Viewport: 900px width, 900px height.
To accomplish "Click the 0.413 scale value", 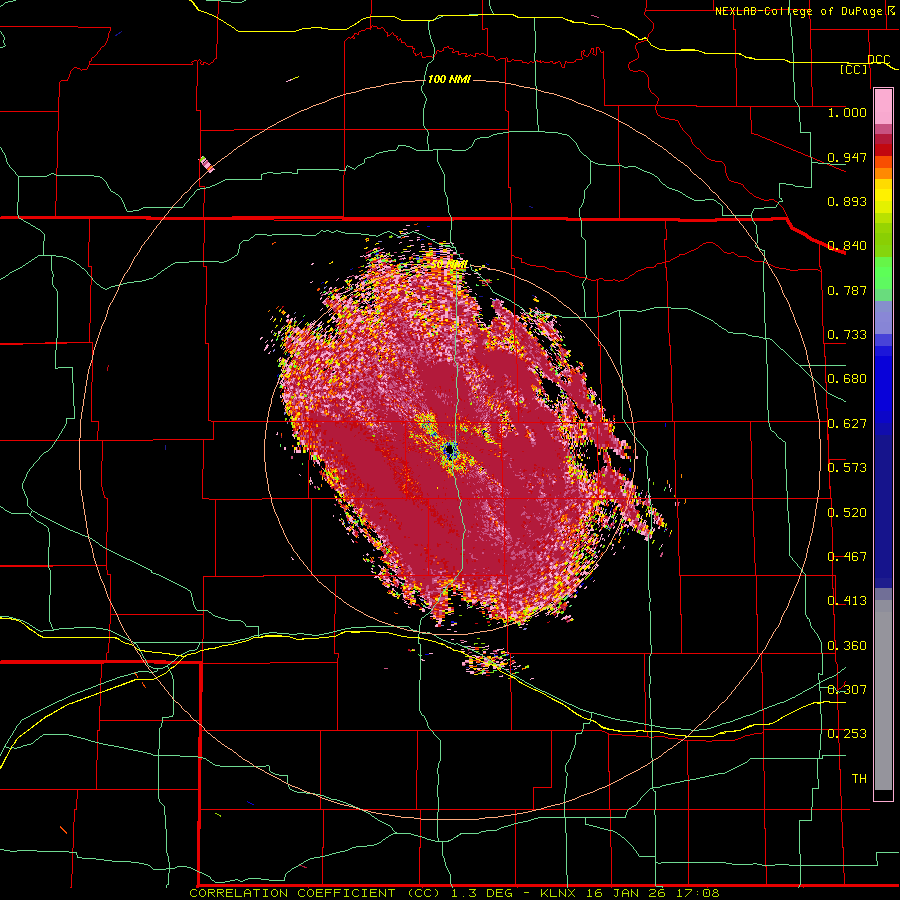I will tap(847, 601).
